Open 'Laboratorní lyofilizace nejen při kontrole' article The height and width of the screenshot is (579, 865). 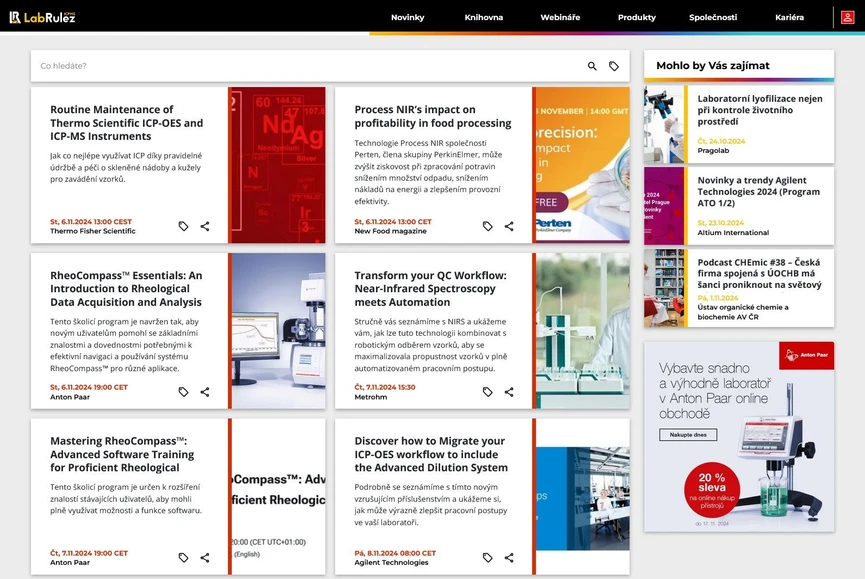point(760,110)
